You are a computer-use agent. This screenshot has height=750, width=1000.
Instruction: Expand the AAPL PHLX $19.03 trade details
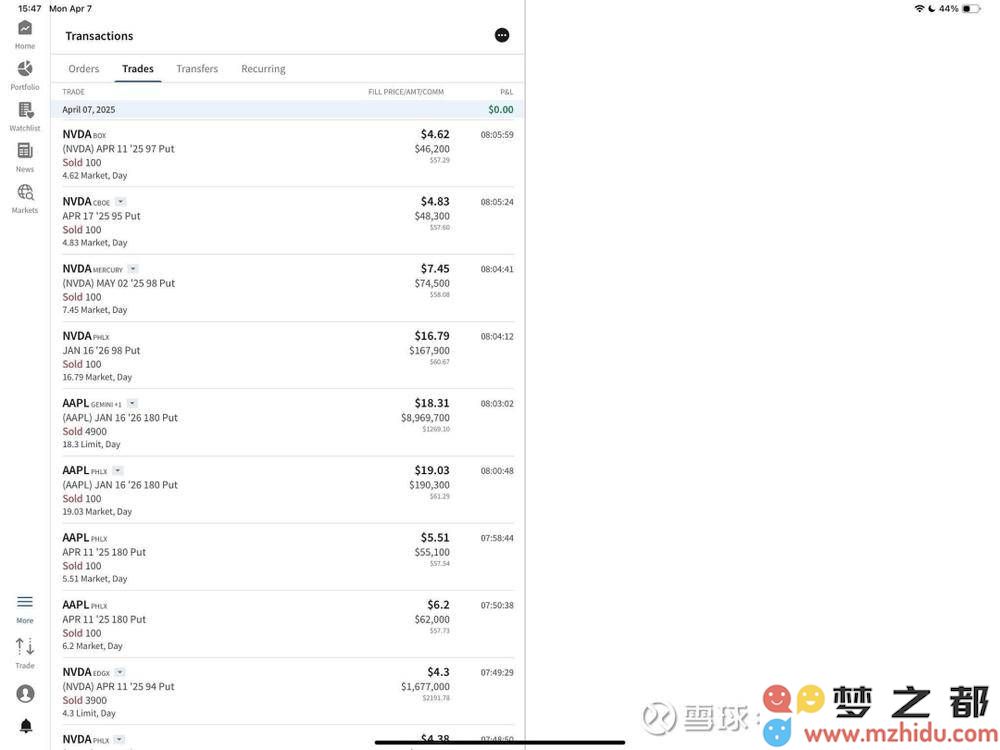pyautogui.click(x=117, y=471)
